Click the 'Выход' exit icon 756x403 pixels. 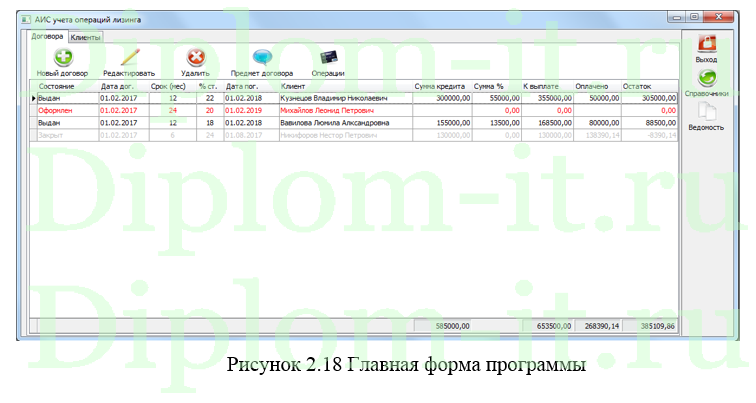[x=706, y=45]
